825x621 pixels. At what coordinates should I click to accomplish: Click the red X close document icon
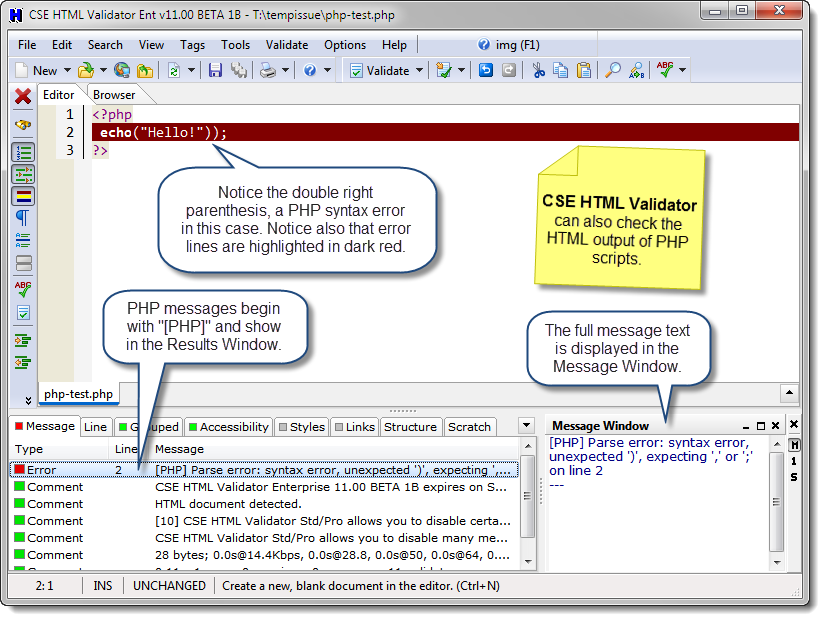click(23, 96)
